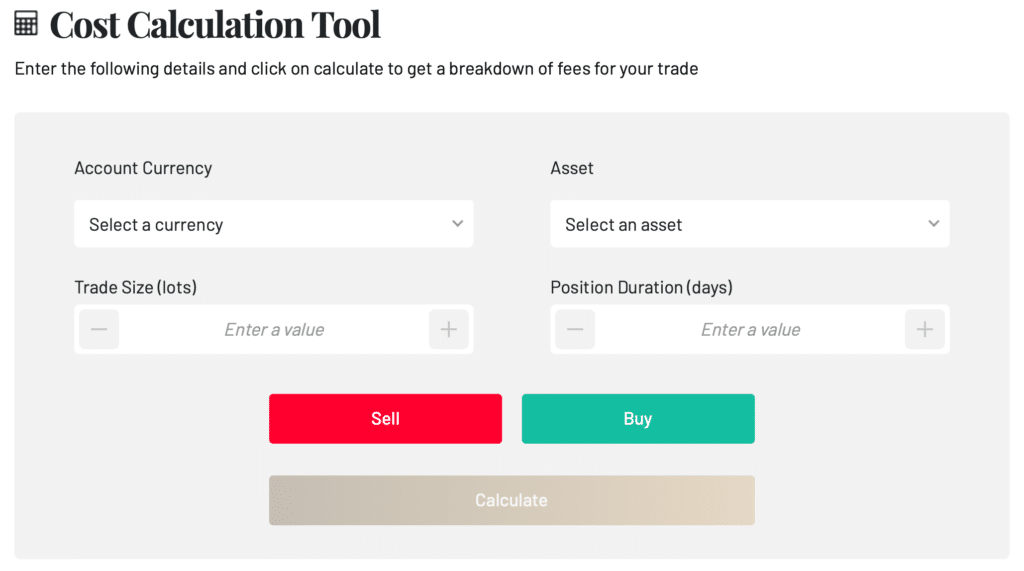Decrease Trade Size with the minus button

click(x=99, y=329)
